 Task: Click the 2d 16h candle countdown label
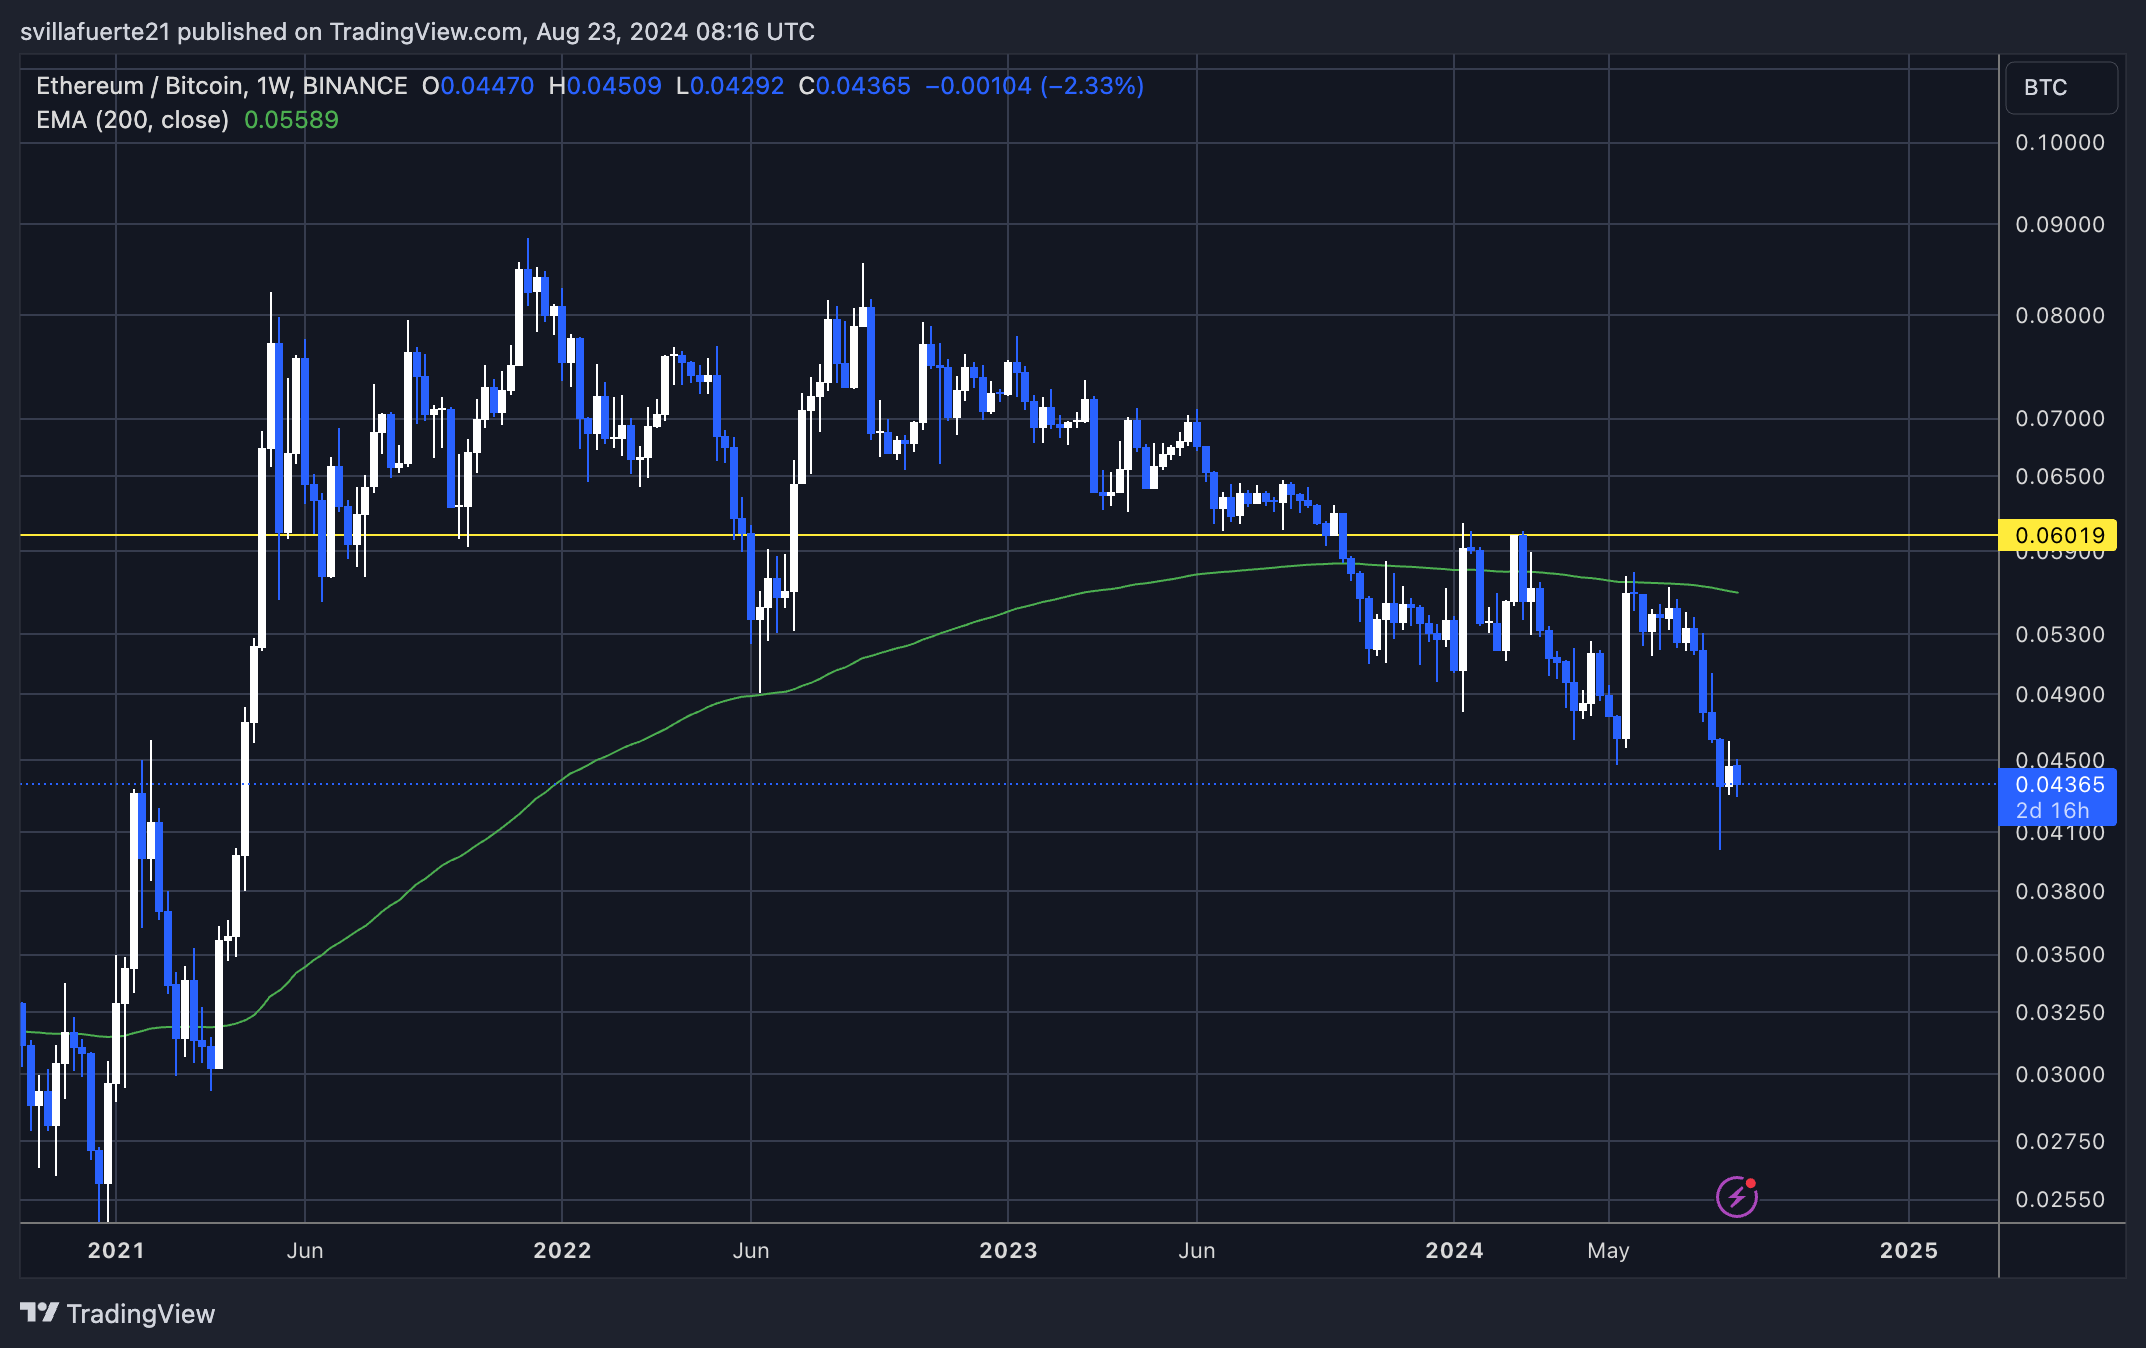coord(2052,811)
